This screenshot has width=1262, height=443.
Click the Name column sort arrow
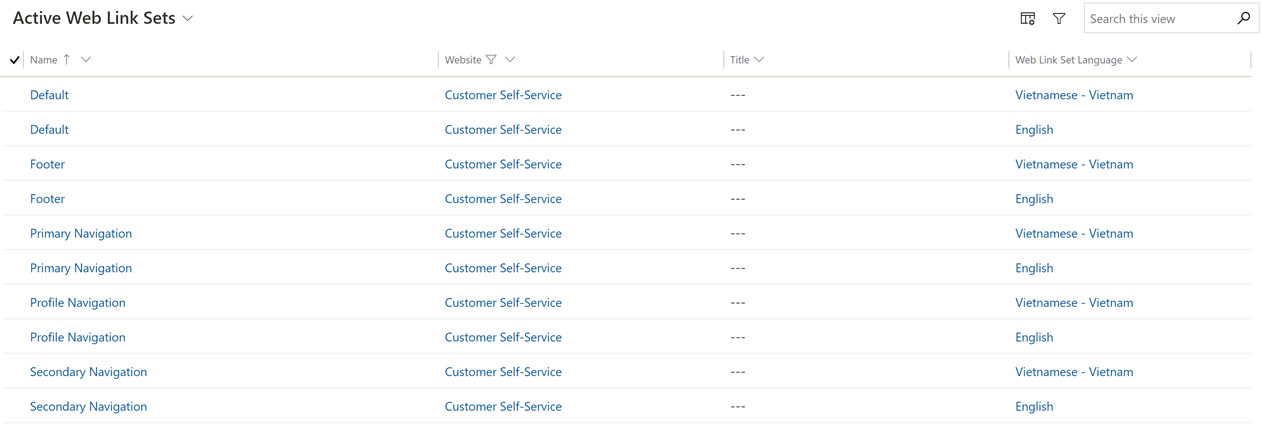(67, 60)
